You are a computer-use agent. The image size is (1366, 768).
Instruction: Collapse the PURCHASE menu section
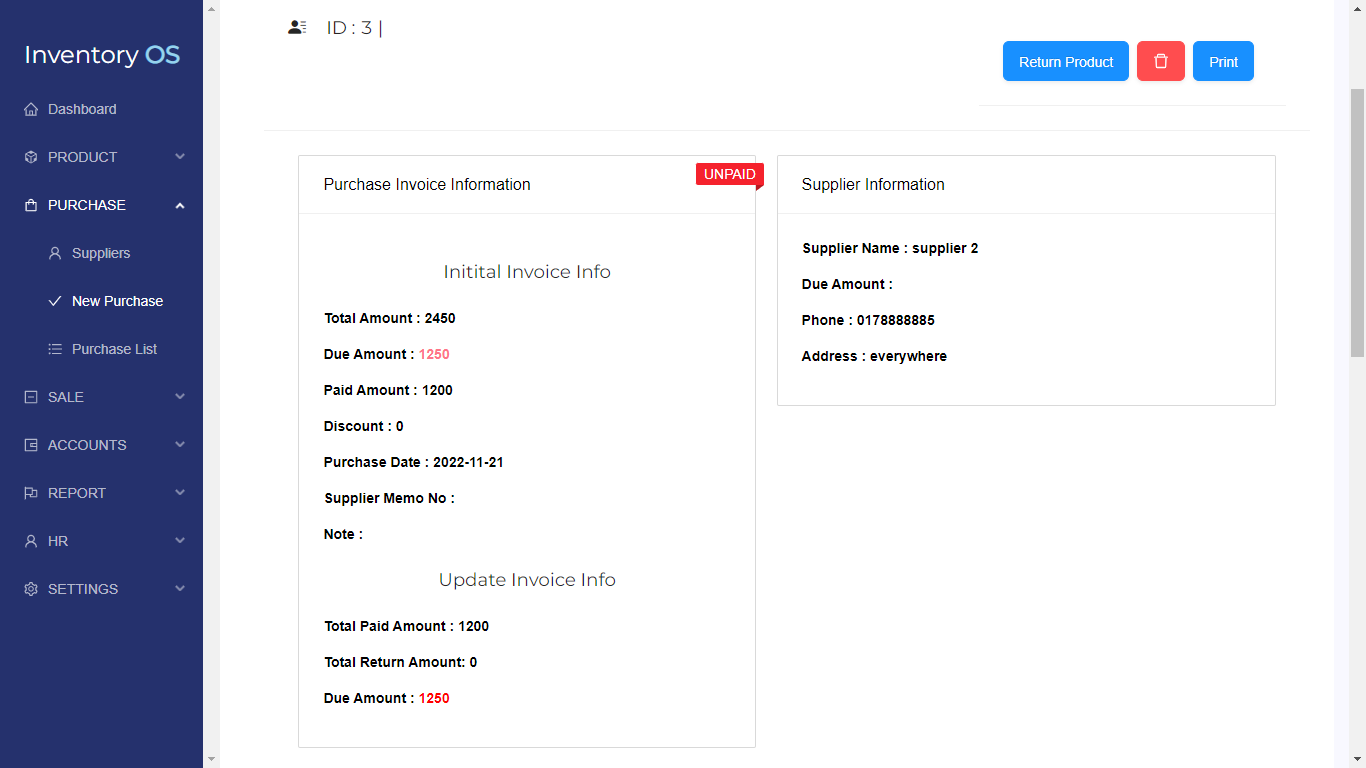(x=180, y=205)
